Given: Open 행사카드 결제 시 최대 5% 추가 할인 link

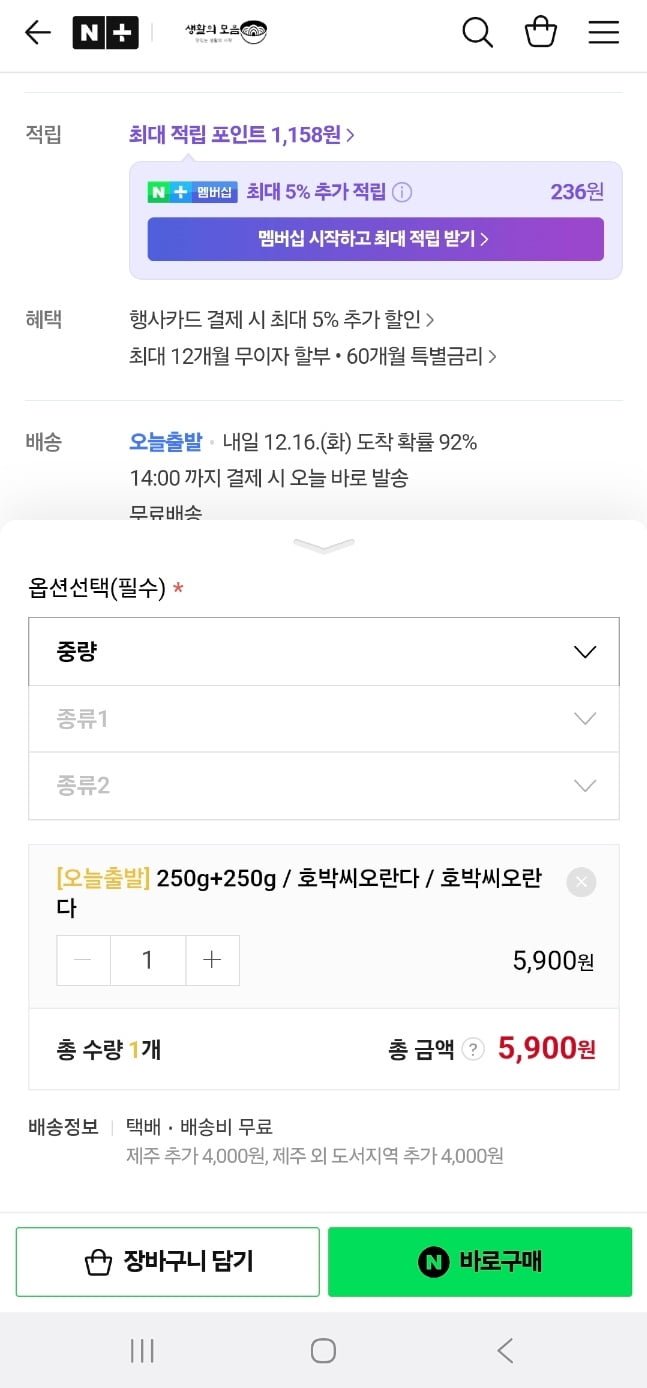Looking at the screenshot, I should click(x=282, y=320).
